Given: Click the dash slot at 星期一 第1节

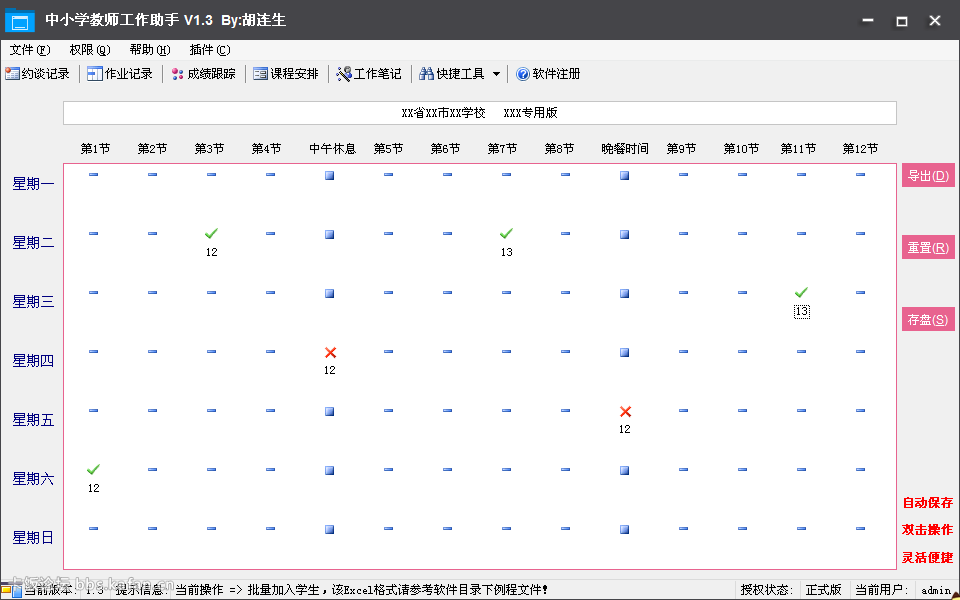Looking at the screenshot, I should click(93, 174).
